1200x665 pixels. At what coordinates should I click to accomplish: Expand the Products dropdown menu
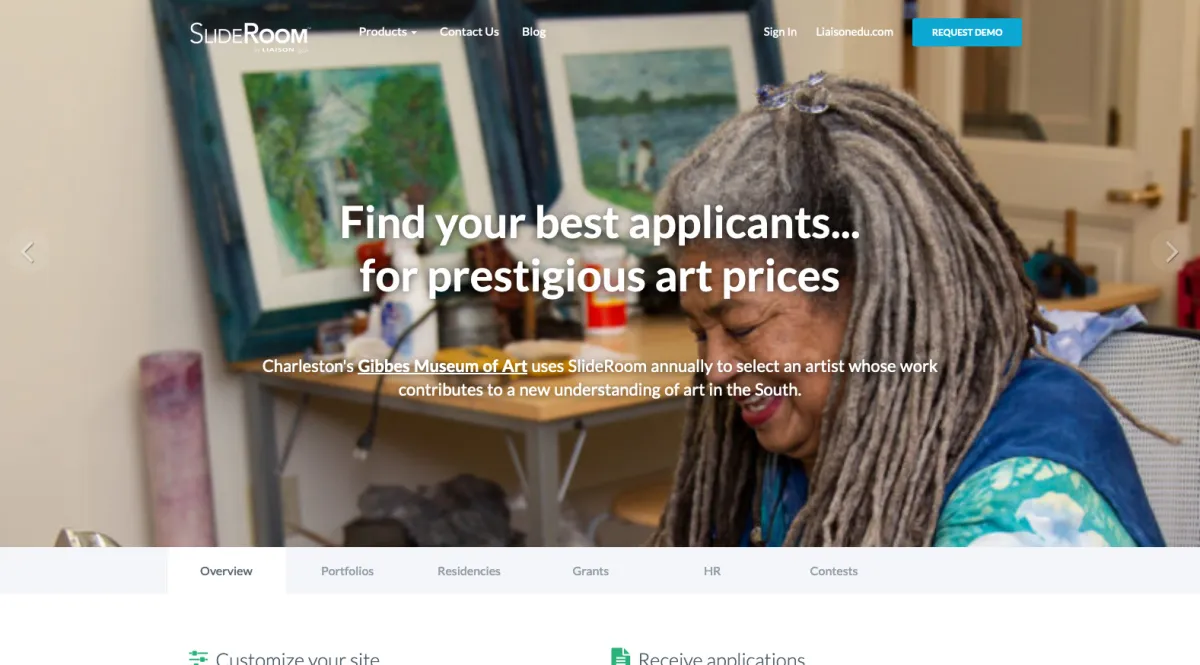388,32
